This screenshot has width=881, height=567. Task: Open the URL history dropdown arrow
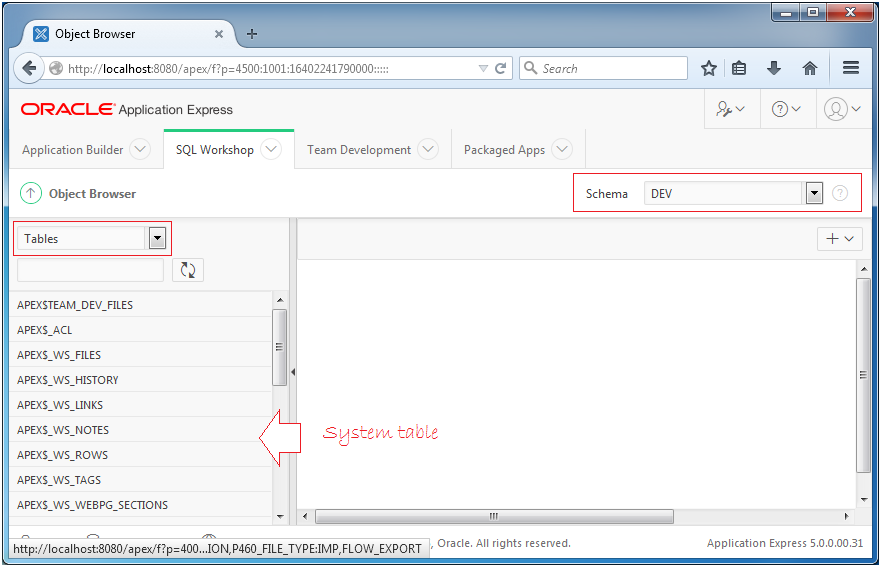pyautogui.click(x=483, y=69)
